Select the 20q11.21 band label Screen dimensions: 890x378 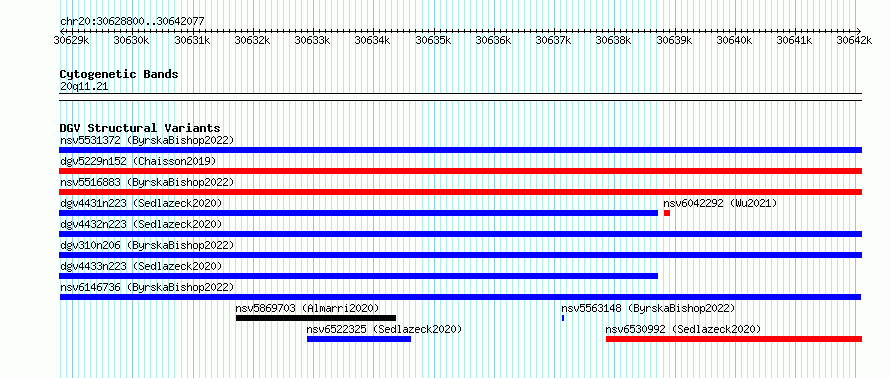83,87
